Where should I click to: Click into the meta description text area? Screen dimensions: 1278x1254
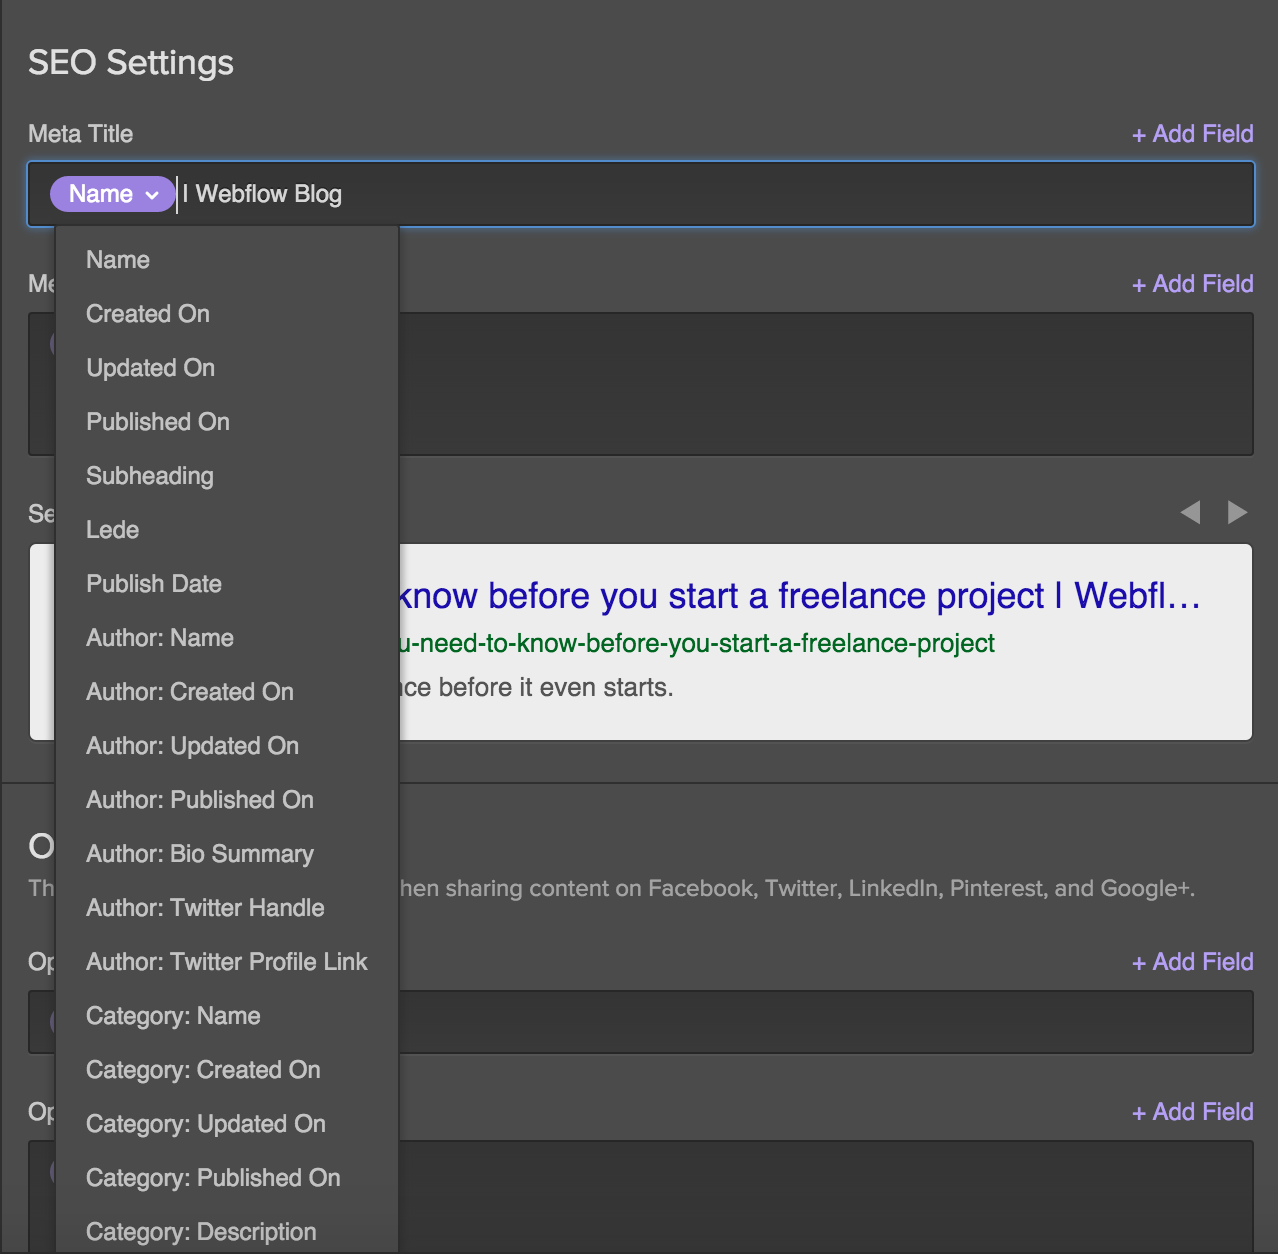825,384
